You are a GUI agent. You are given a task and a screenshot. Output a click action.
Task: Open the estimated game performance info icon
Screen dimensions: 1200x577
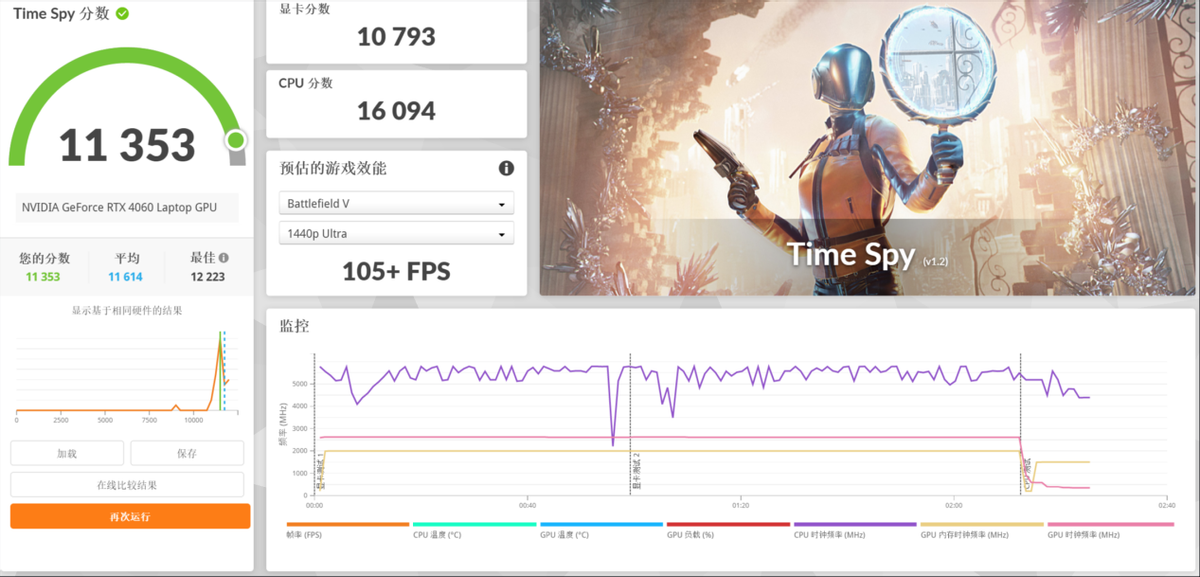[x=506, y=168]
